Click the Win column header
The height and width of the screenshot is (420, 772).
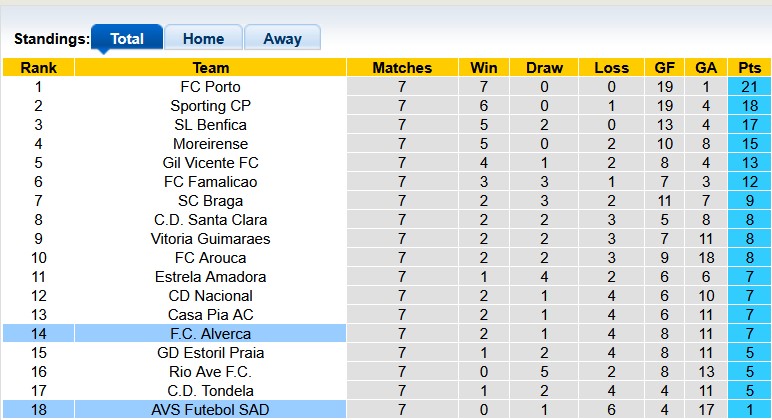click(484, 68)
